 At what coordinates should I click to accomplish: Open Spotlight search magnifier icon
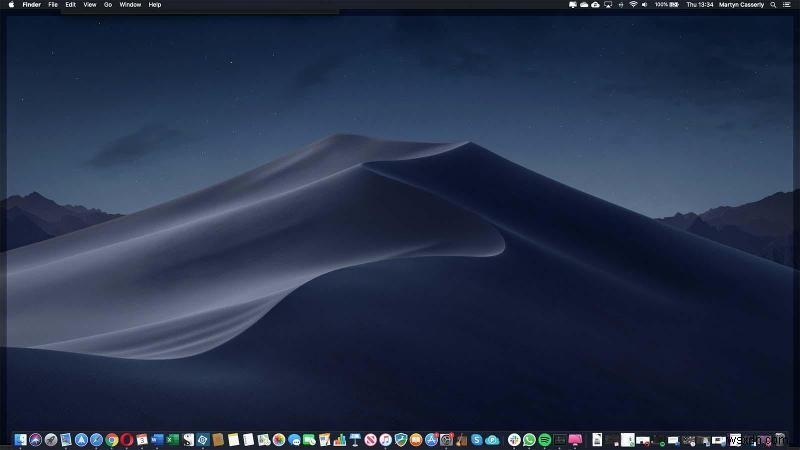click(x=773, y=5)
